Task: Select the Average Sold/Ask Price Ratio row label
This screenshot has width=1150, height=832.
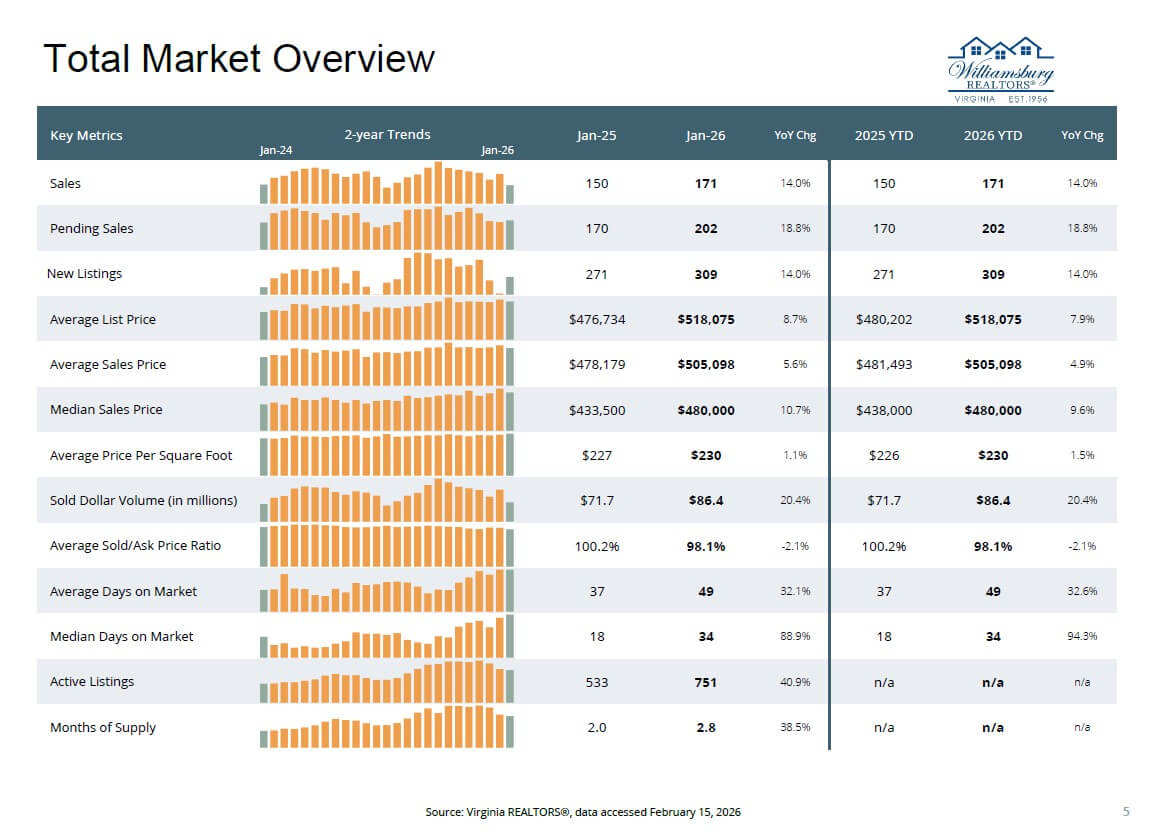Action: point(136,546)
